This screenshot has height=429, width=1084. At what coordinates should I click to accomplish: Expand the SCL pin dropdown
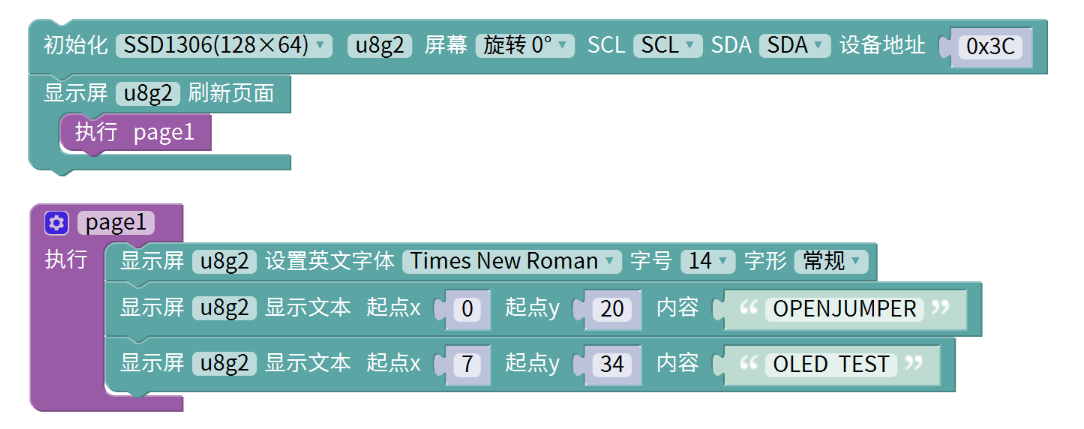tap(667, 45)
